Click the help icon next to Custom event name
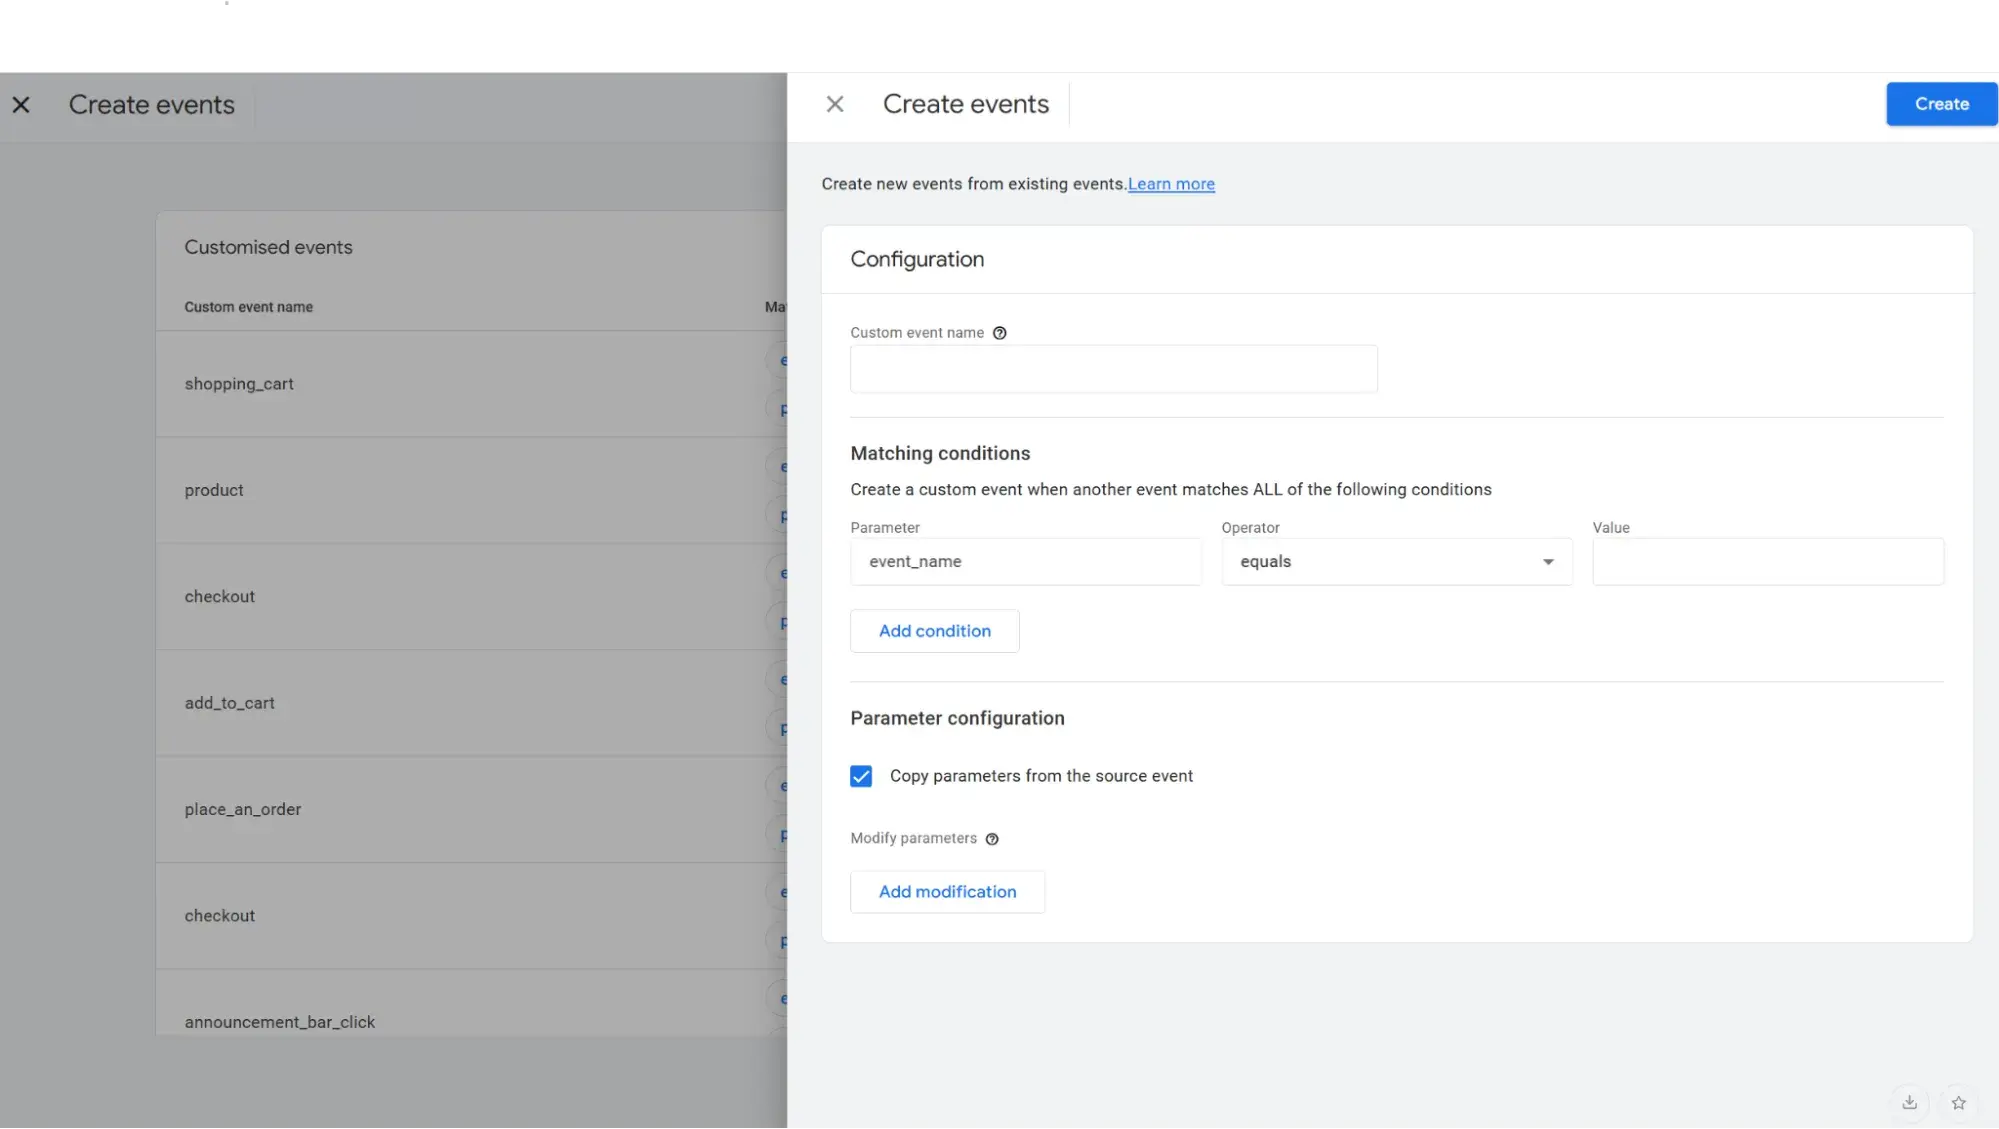The height and width of the screenshot is (1129, 1999). pyautogui.click(x=998, y=331)
